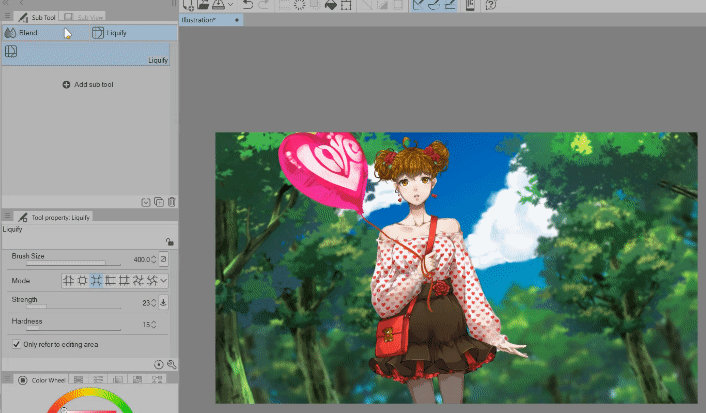The height and width of the screenshot is (413, 706).
Task: Toggle the tool property lock icon
Action: pos(169,241)
